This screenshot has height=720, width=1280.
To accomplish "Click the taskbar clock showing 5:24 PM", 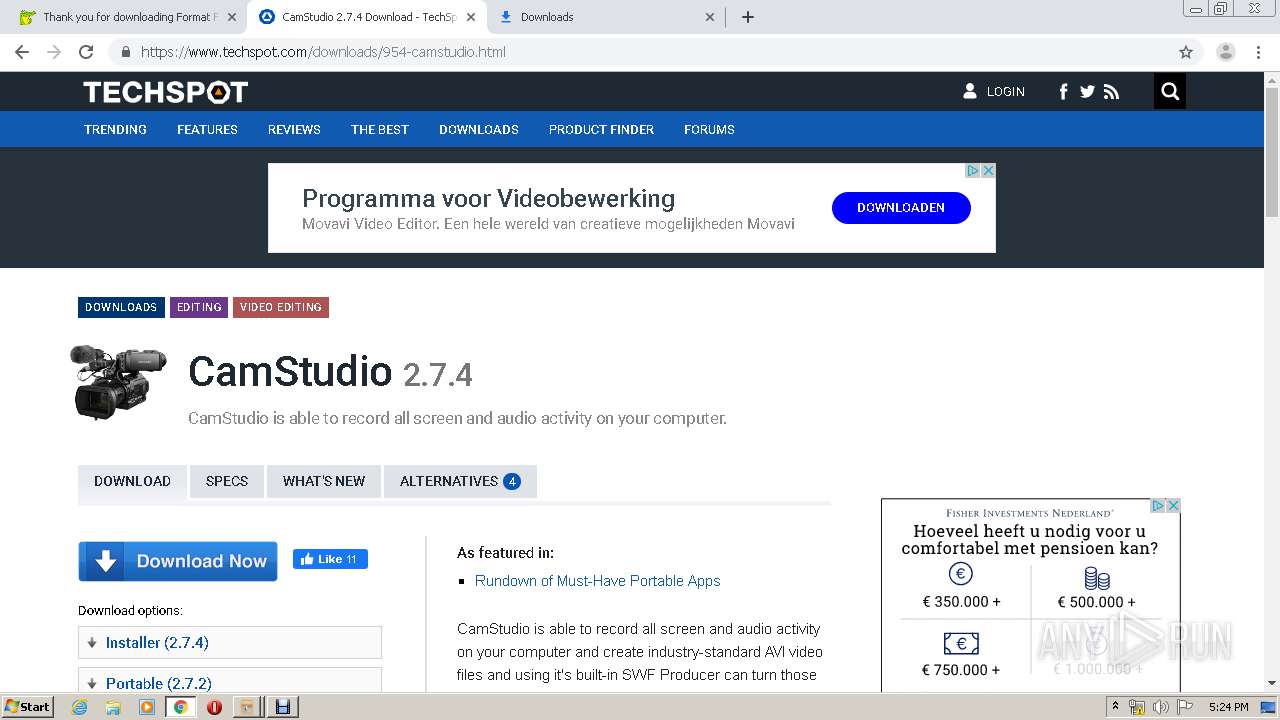I will (1228, 707).
